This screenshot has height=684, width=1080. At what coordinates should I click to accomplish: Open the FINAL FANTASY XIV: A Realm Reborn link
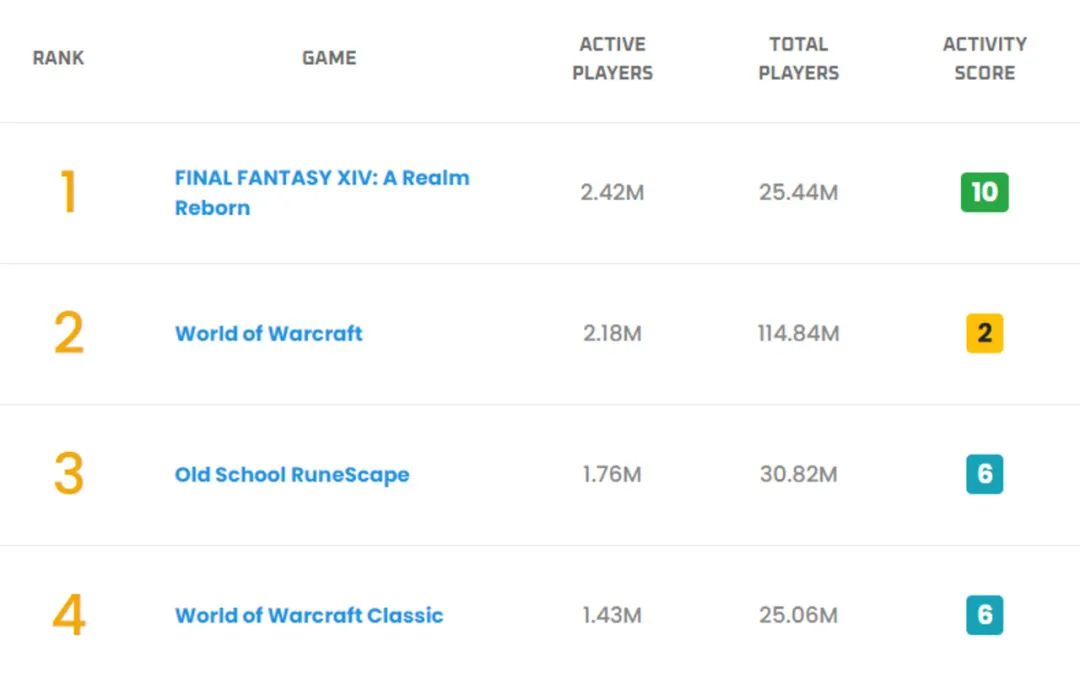pyautogui.click(x=321, y=179)
